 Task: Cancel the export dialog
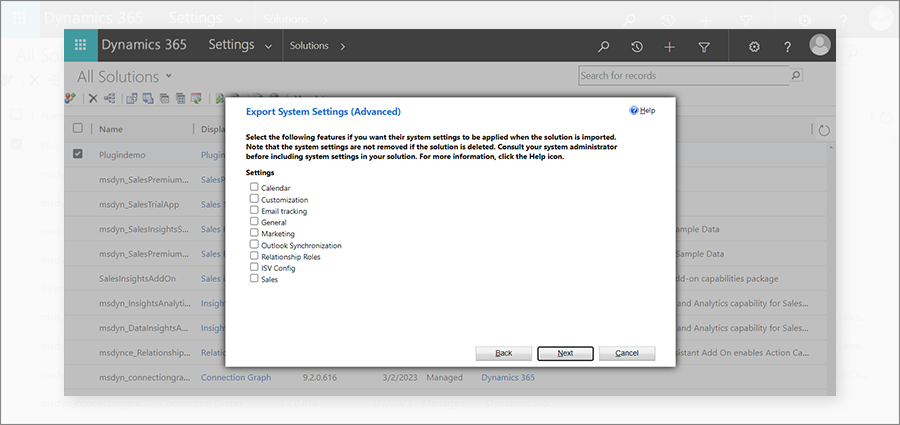pos(627,353)
